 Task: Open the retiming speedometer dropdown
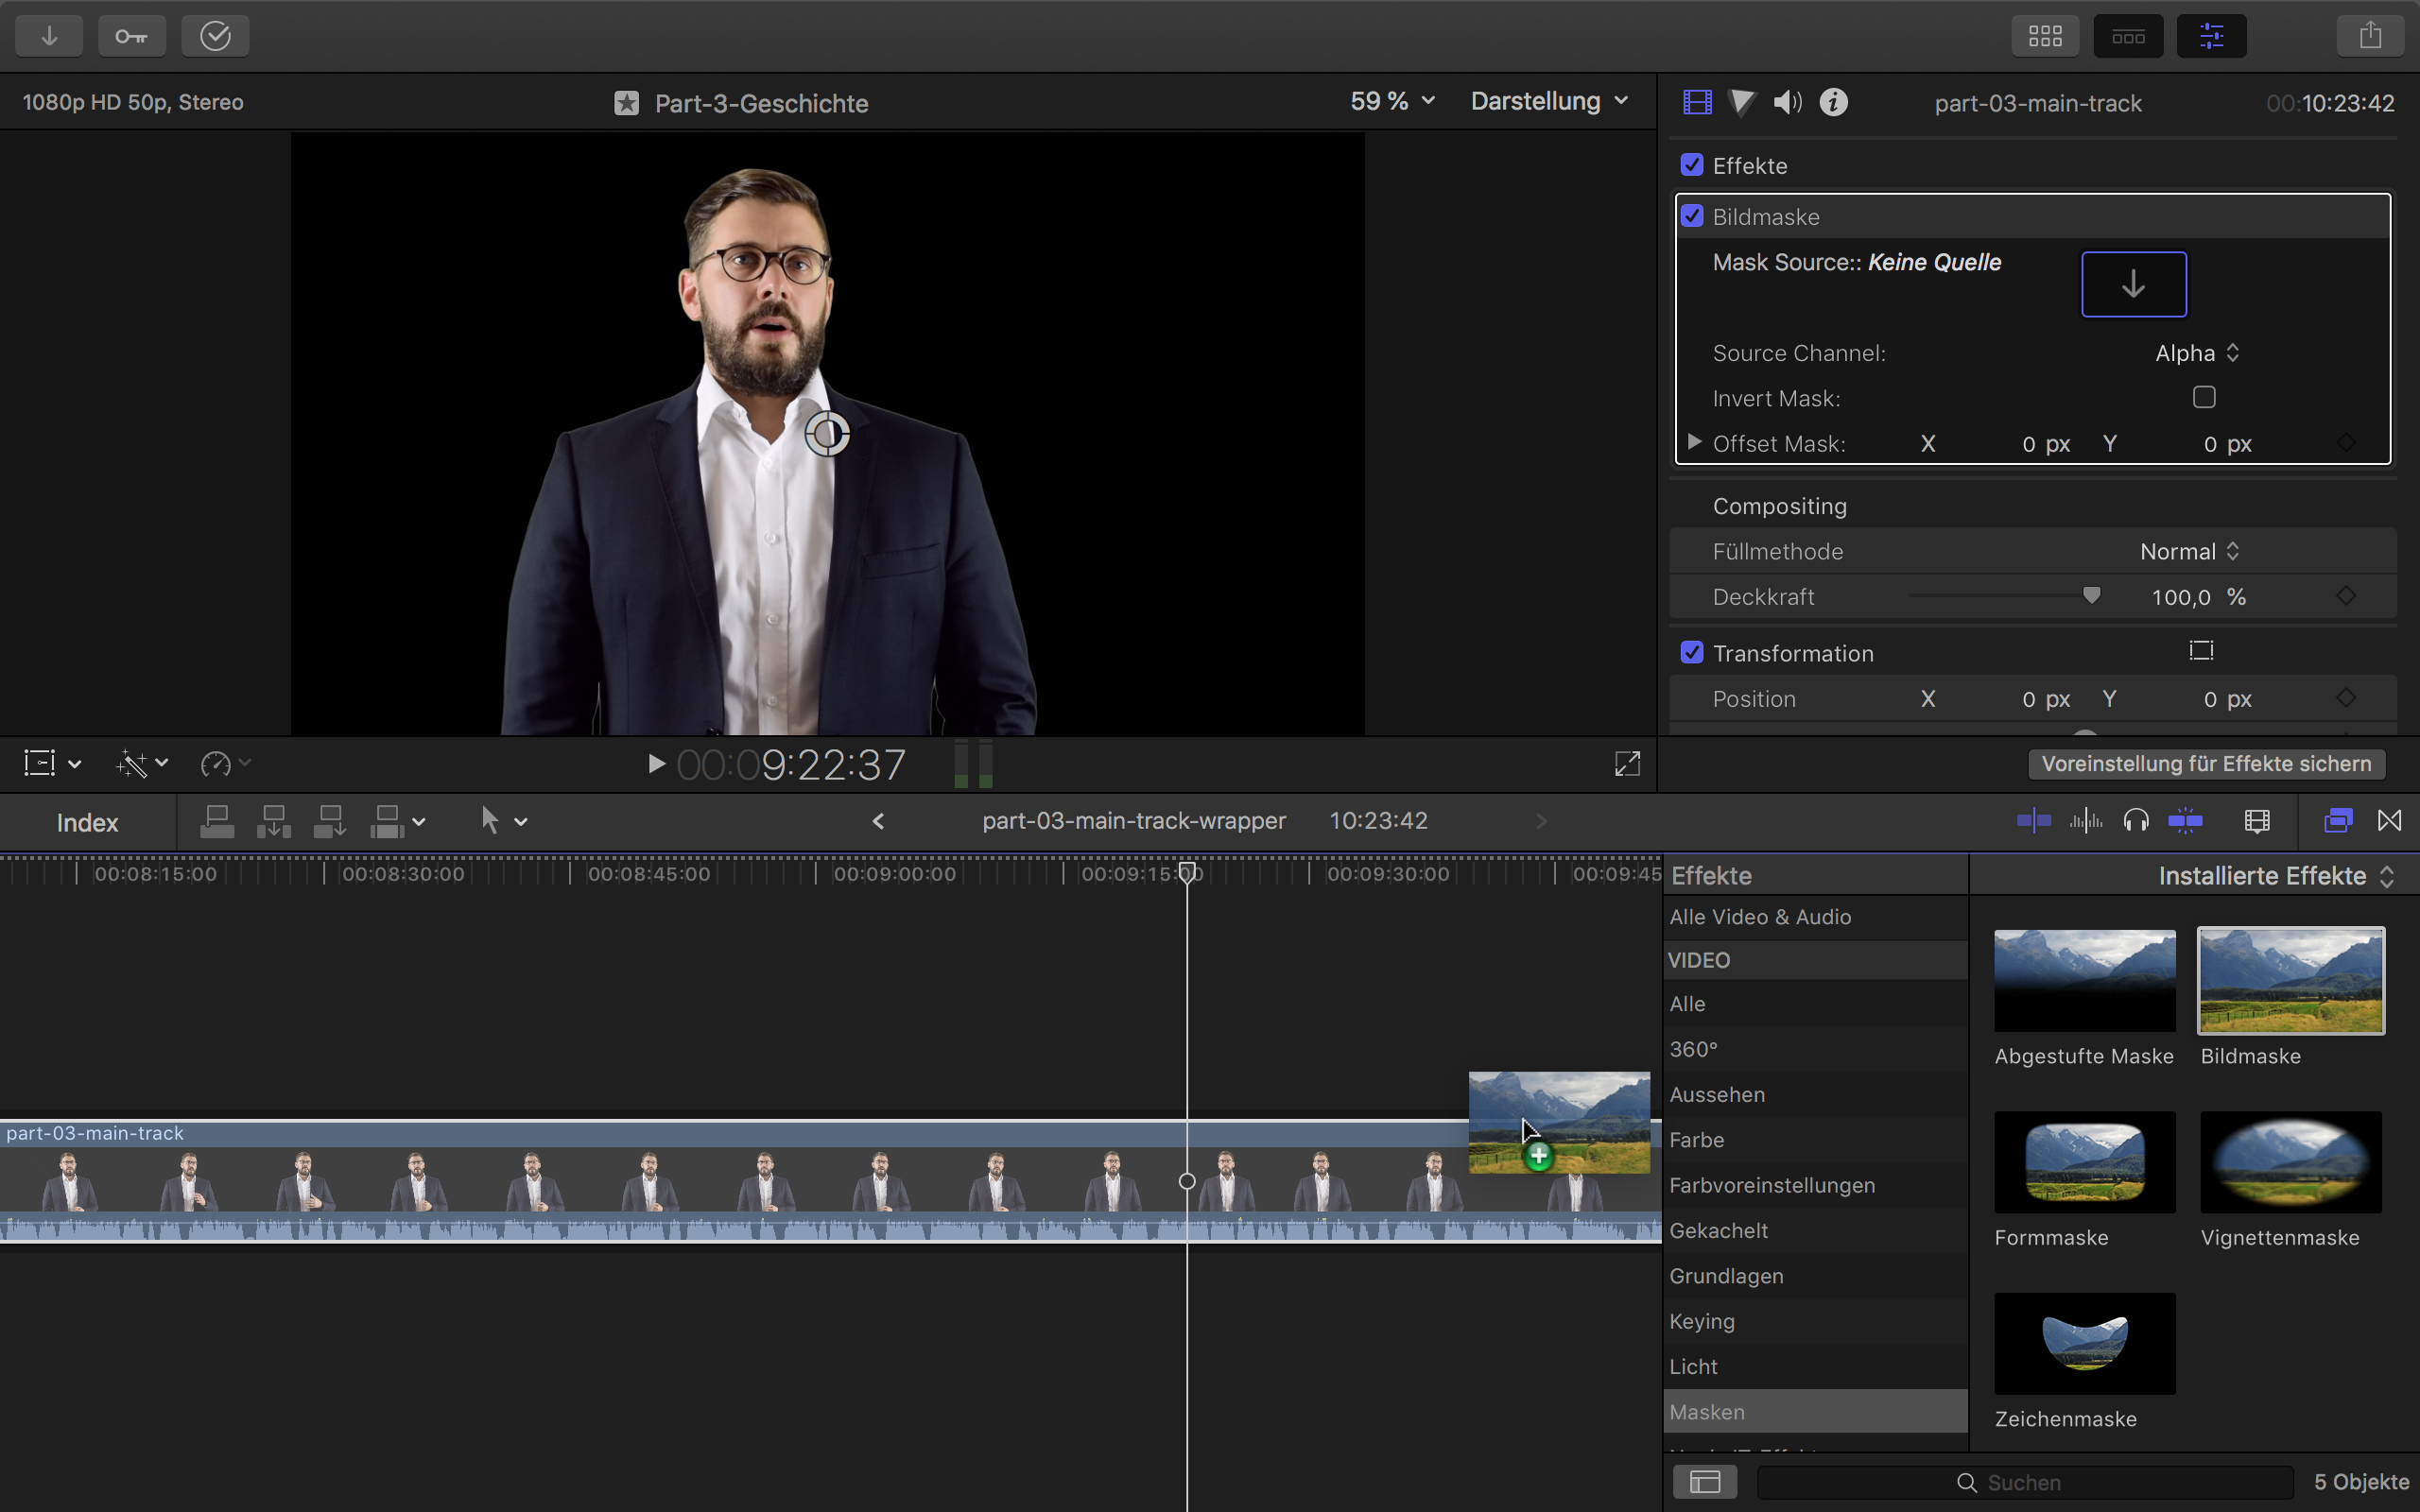pyautogui.click(x=225, y=764)
